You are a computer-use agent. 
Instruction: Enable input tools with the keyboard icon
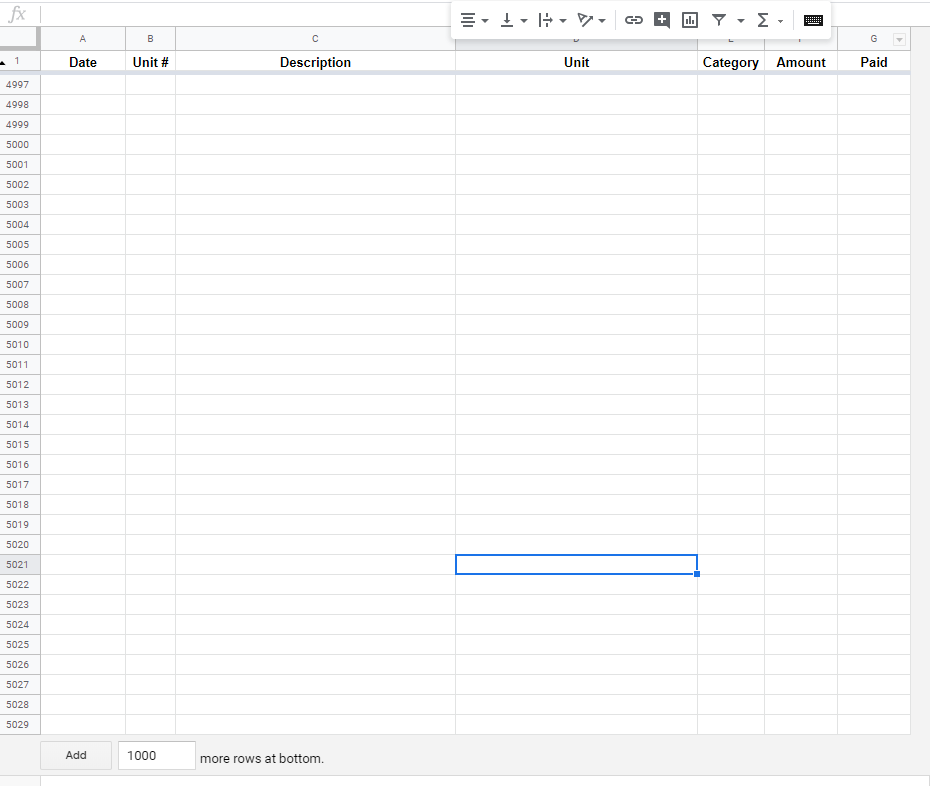tap(812, 19)
